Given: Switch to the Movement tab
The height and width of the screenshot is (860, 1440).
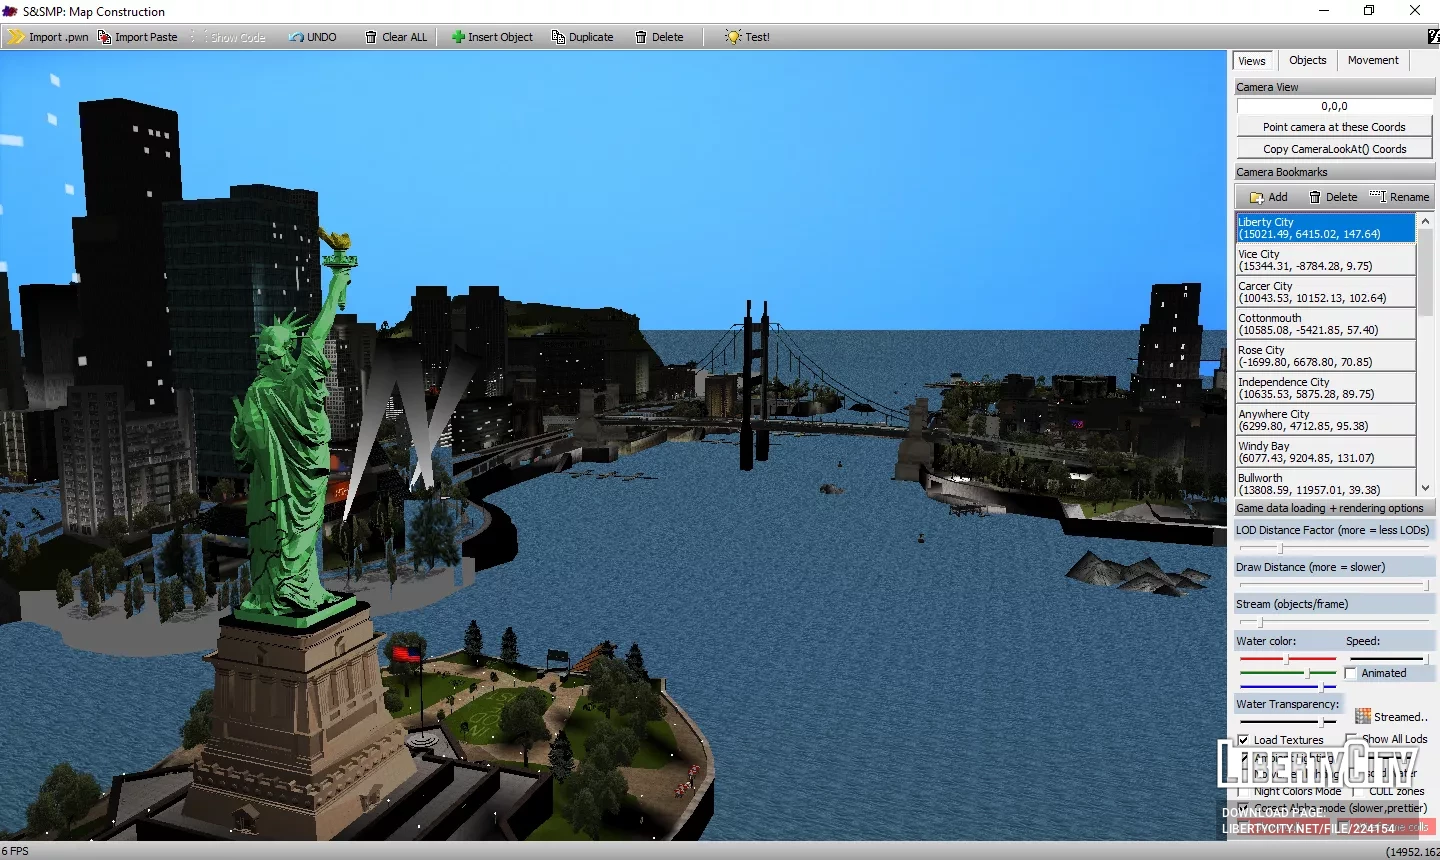Looking at the screenshot, I should 1373,60.
